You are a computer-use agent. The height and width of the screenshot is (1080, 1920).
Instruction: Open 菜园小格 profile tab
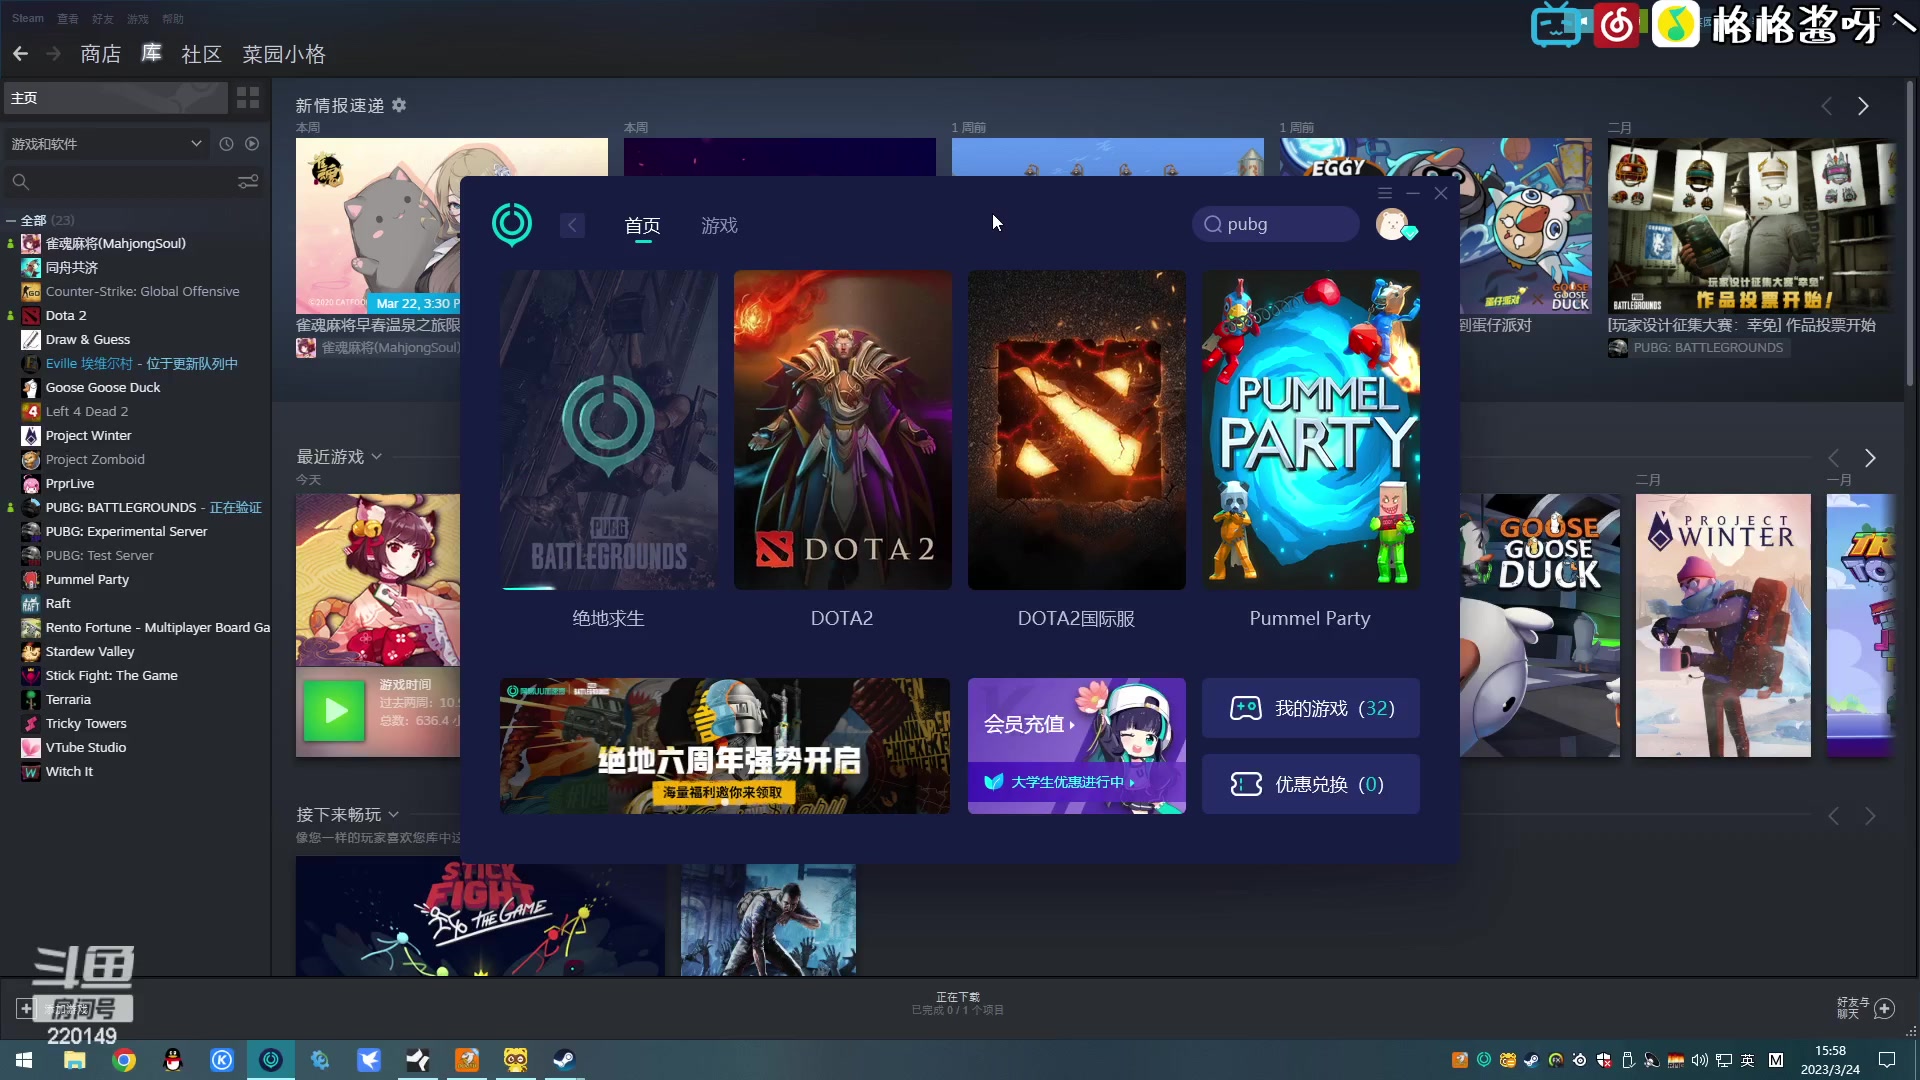[x=284, y=54]
